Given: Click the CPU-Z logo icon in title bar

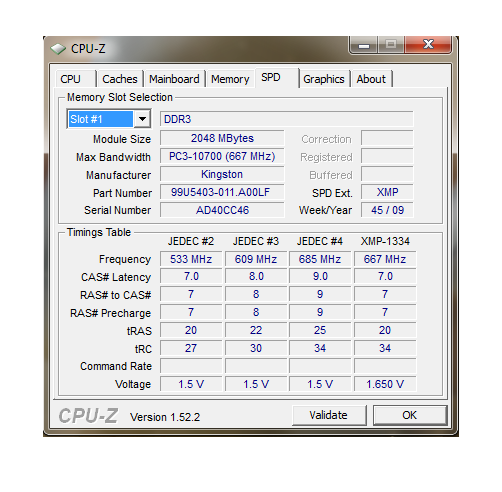Looking at the screenshot, I should (x=58, y=49).
